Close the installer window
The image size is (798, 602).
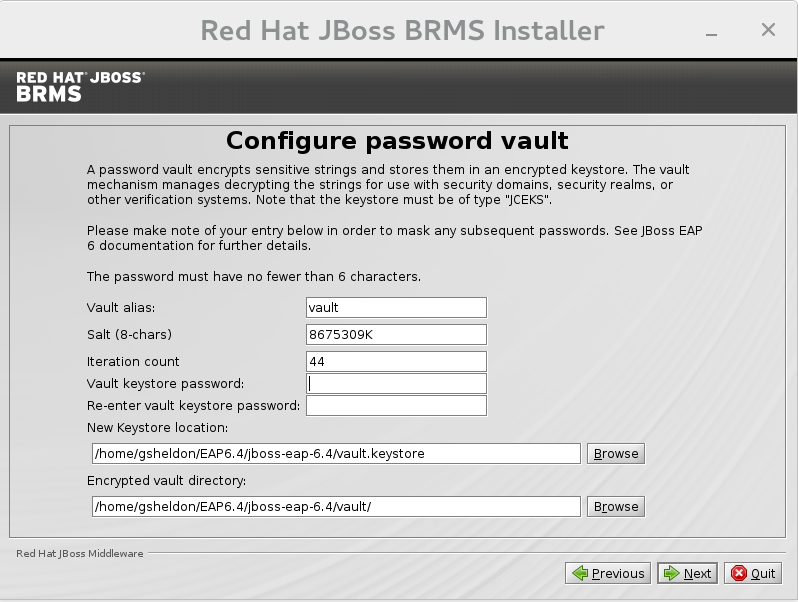coord(768,30)
